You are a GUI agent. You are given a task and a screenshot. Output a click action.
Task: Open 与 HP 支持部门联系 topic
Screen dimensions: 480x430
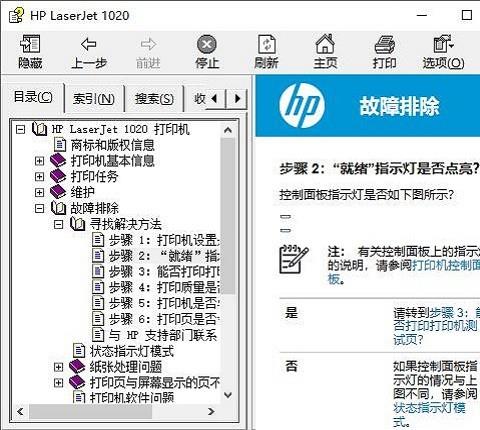pos(163,335)
